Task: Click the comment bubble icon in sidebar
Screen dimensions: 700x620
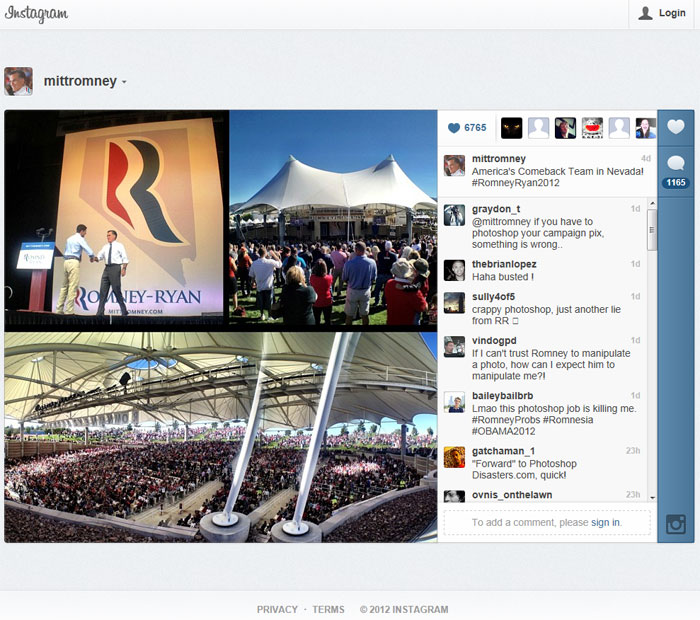Action: [675, 163]
